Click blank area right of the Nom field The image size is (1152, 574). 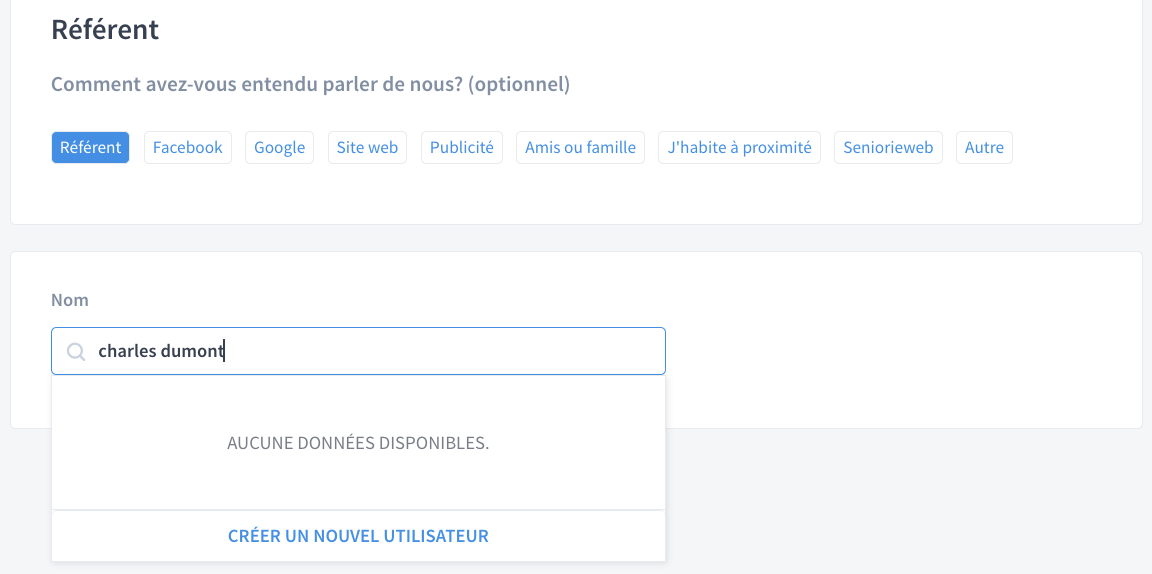click(x=896, y=351)
